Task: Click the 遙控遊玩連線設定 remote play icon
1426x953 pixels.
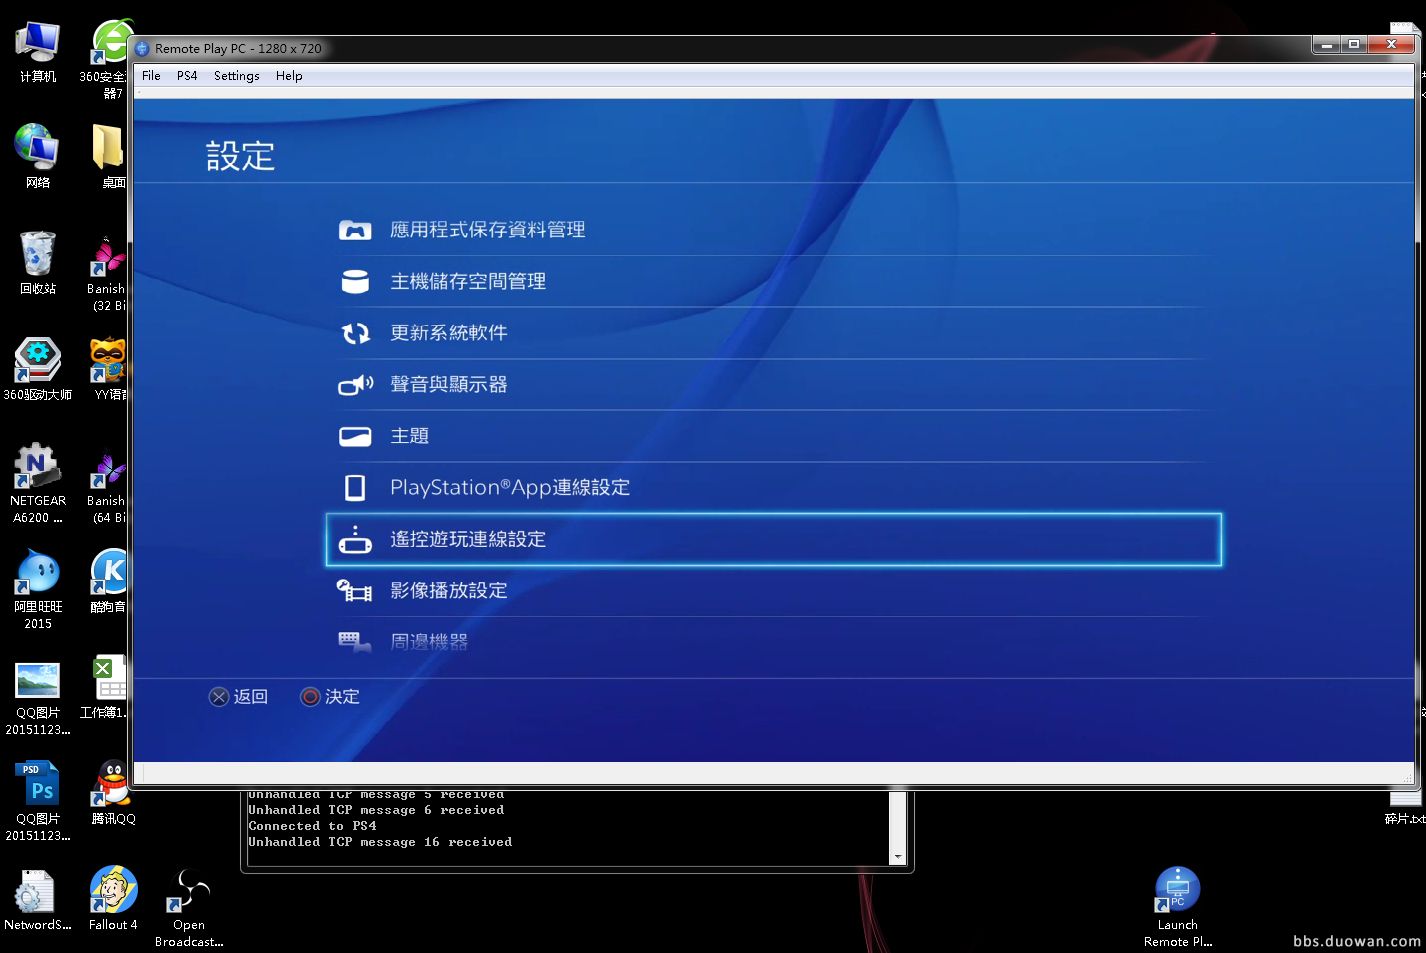Action: (x=355, y=540)
